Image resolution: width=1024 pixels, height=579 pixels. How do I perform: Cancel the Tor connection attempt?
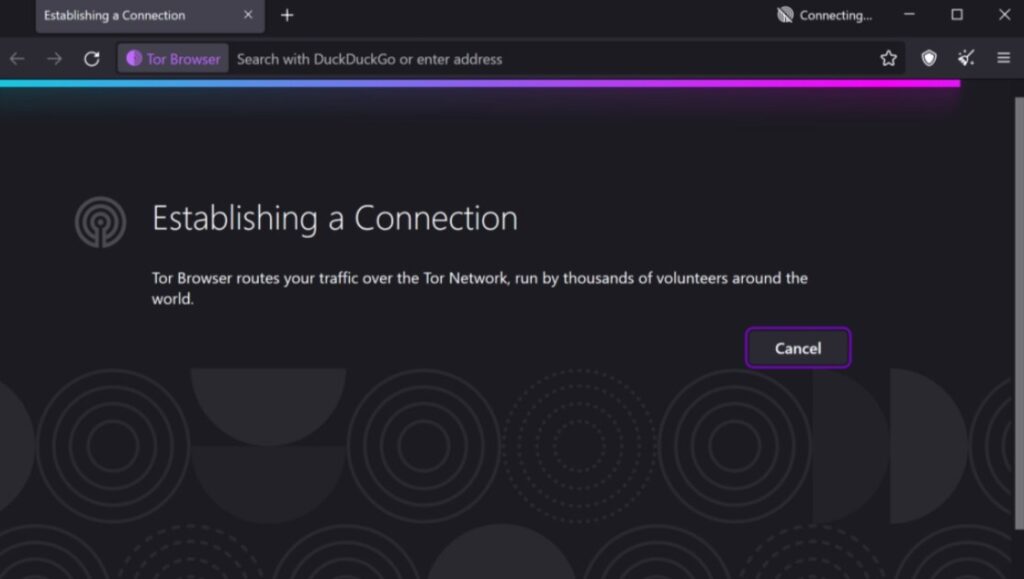pyautogui.click(x=797, y=348)
